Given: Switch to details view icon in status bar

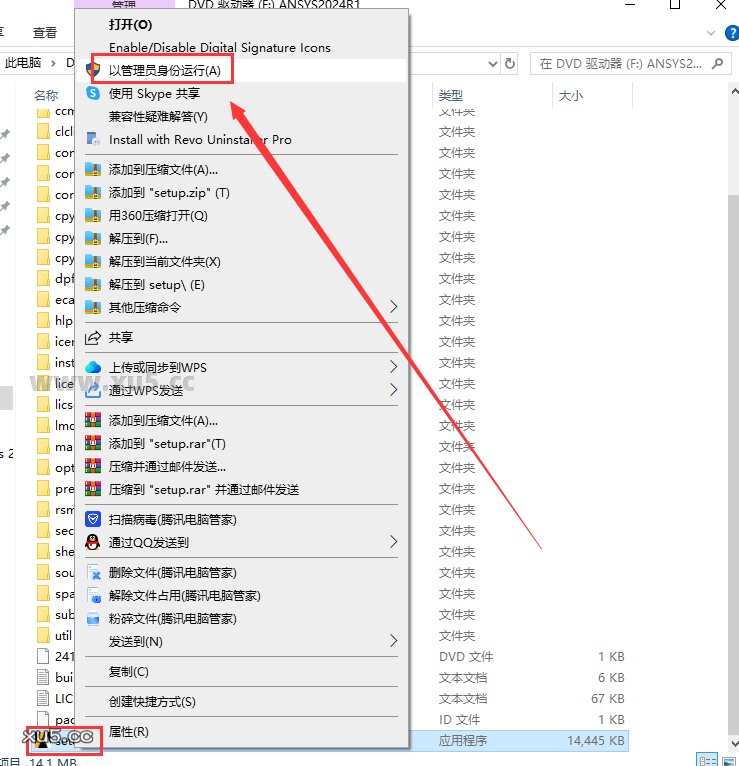Looking at the screenshot, I should coord(707,761).
